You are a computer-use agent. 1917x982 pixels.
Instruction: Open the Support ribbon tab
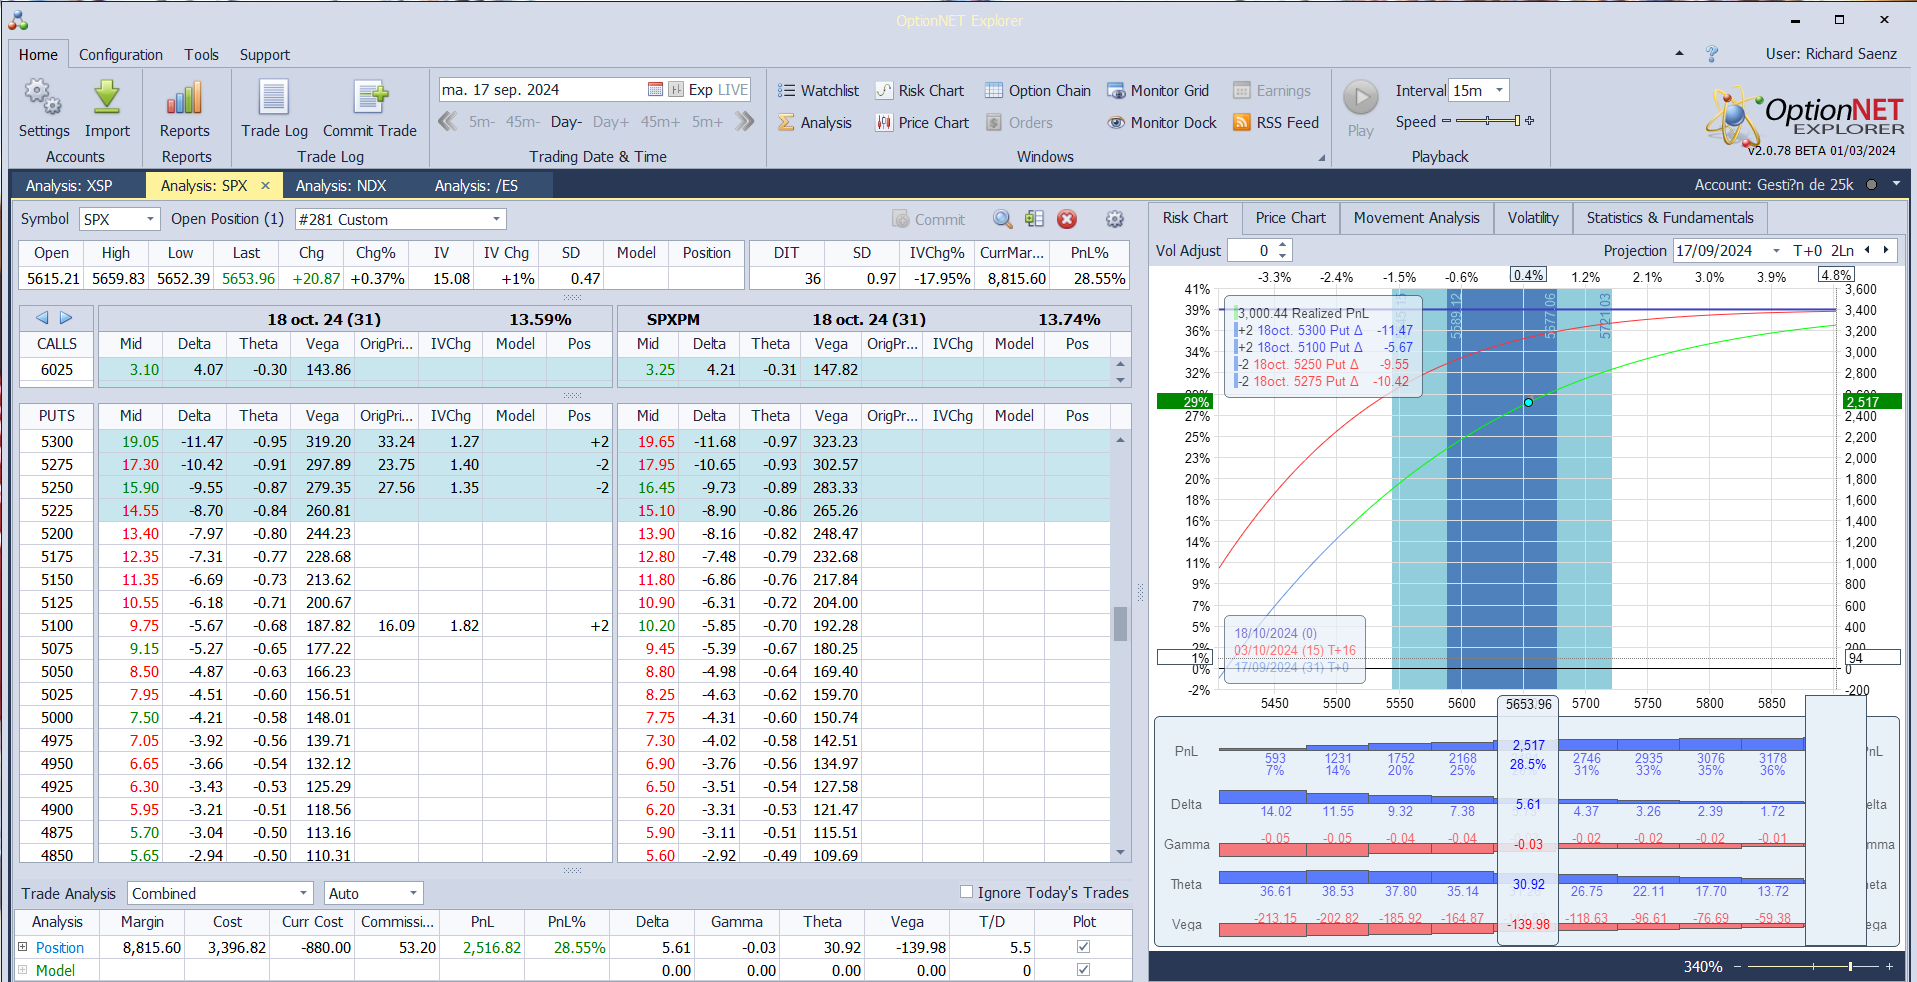[265, 55]
